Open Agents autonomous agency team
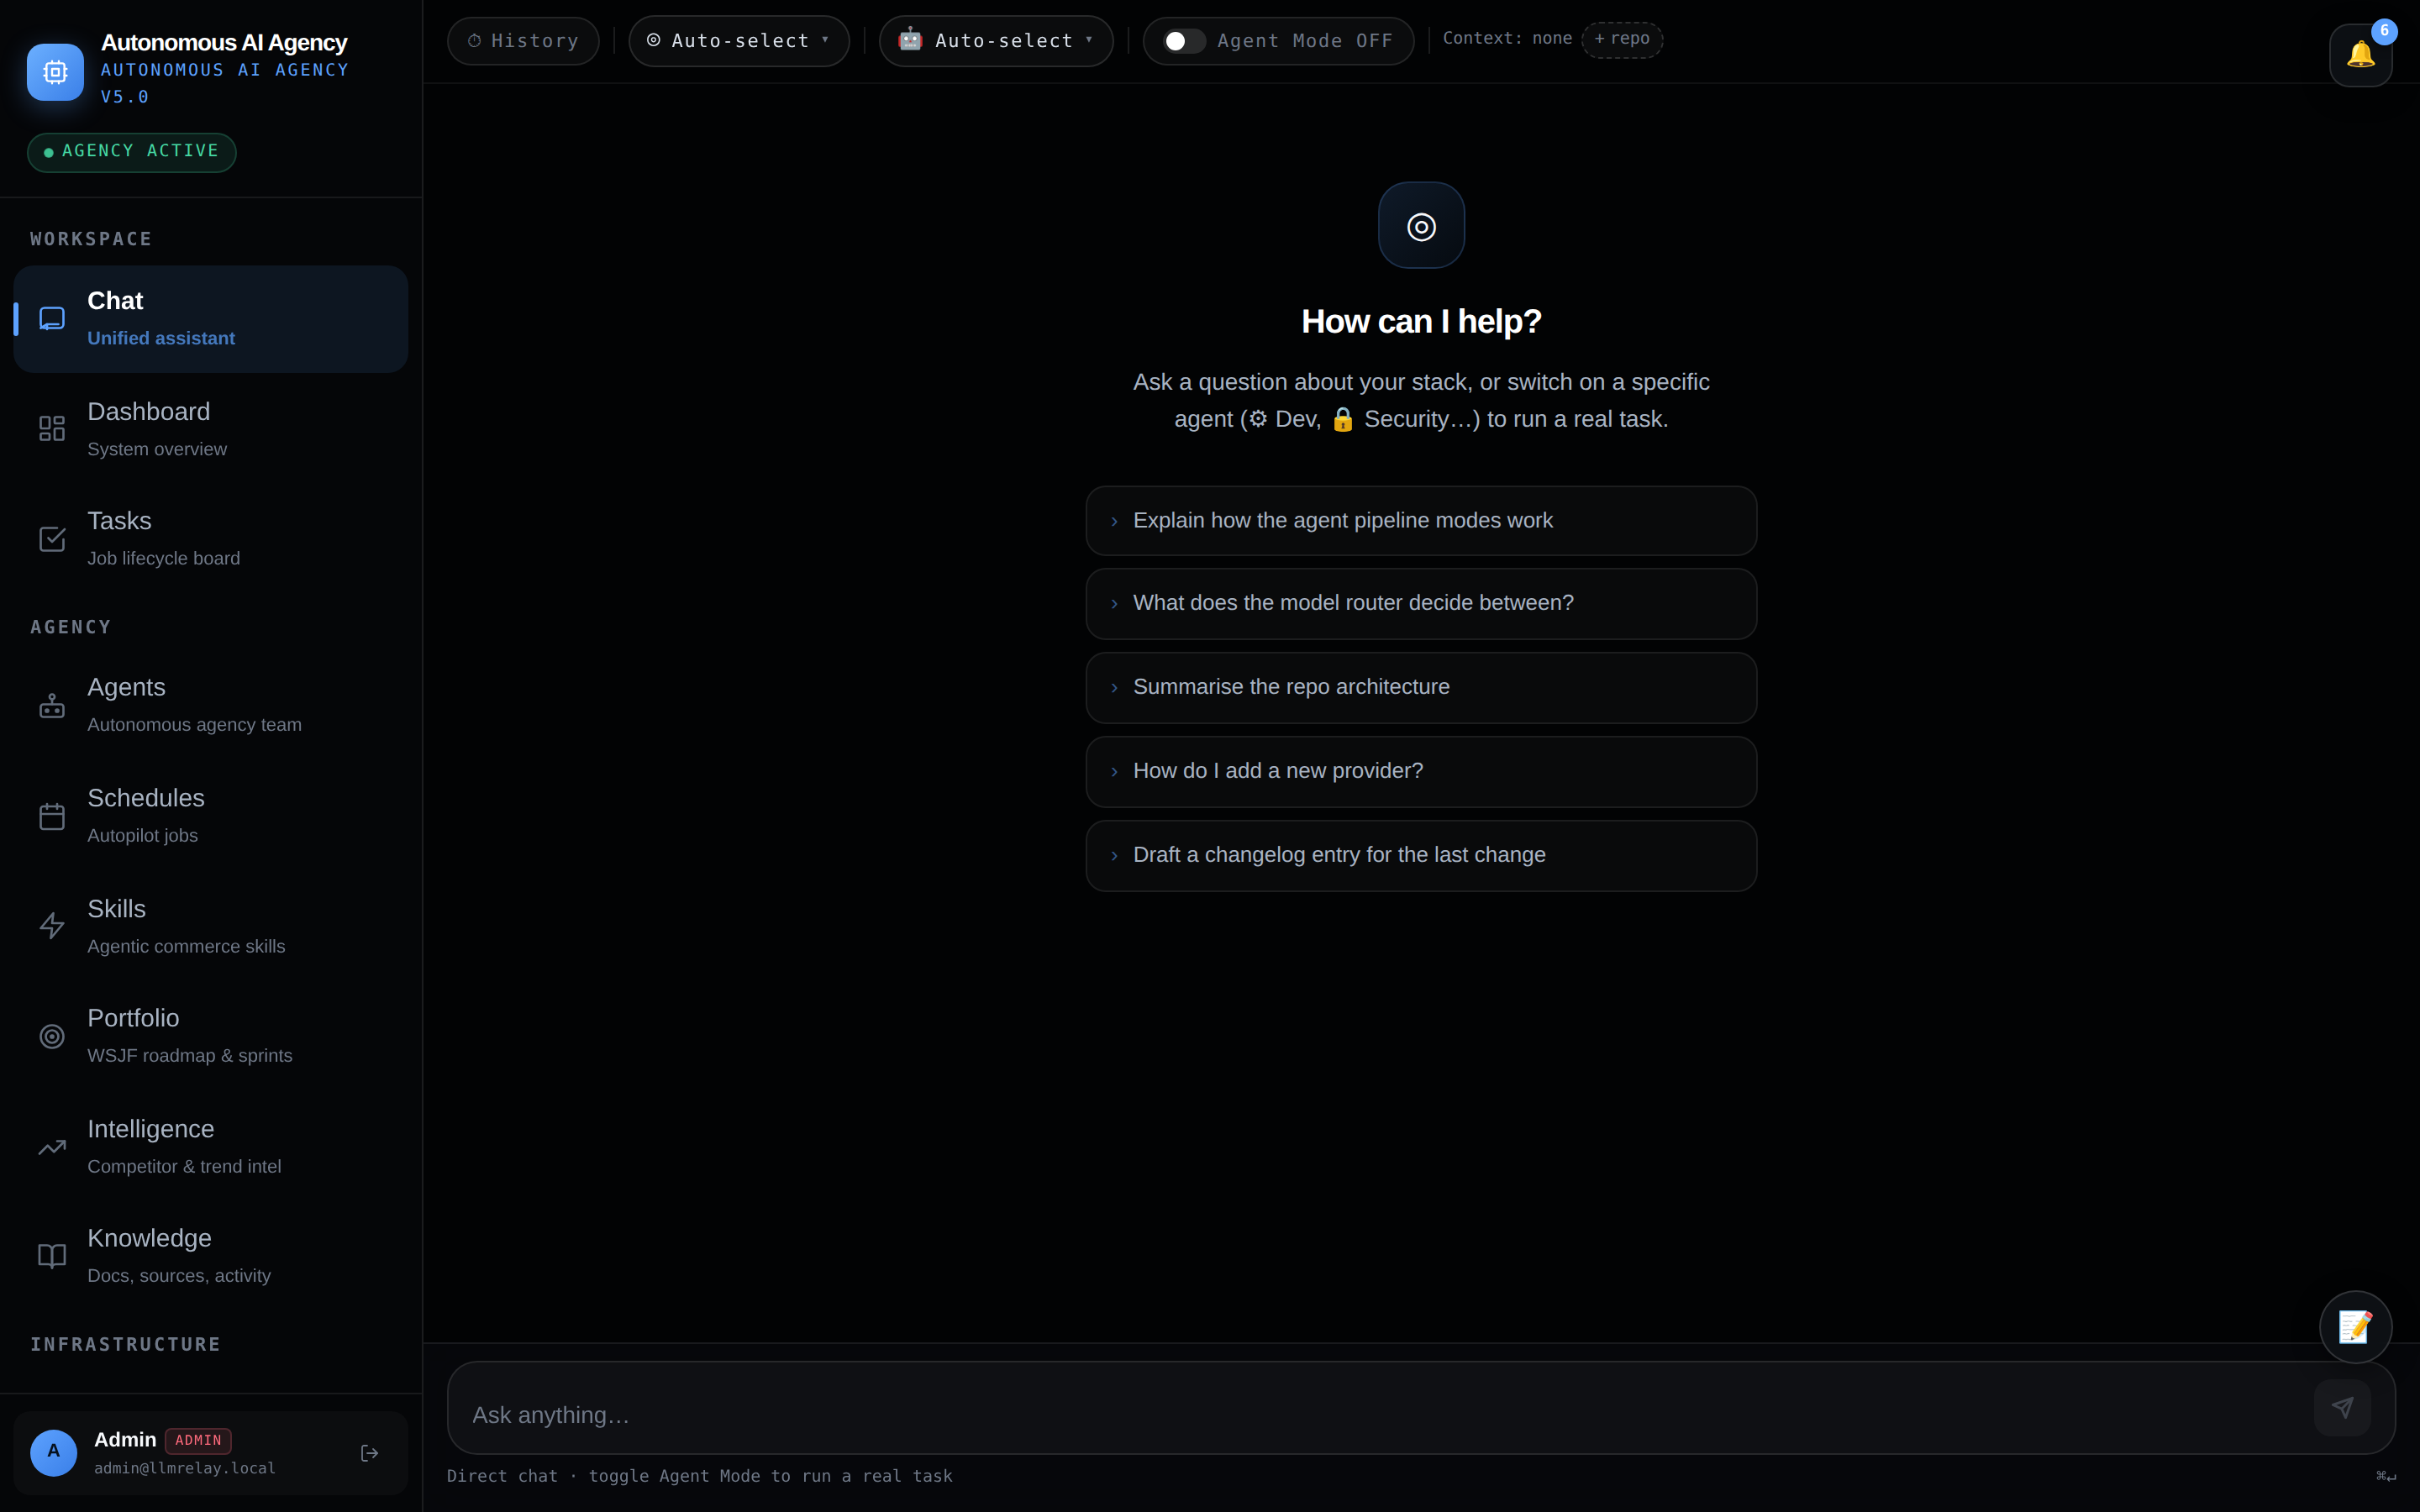The height and width of the screenshot is (1512, 2420). (211, 706)
